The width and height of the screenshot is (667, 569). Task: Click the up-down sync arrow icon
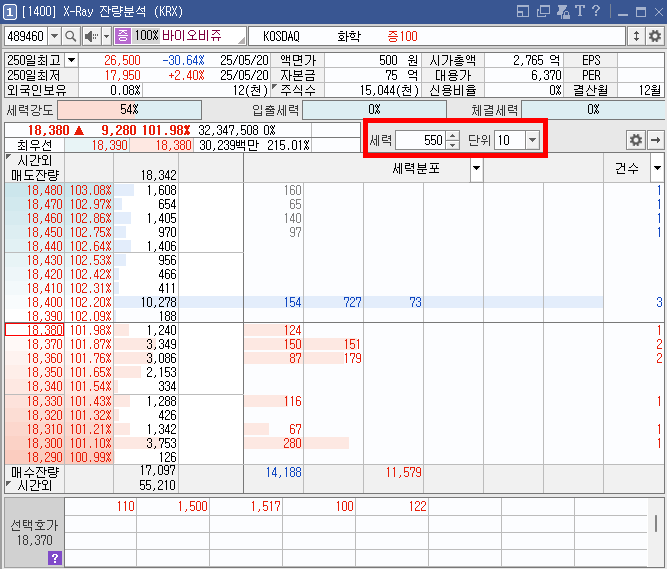636,36
